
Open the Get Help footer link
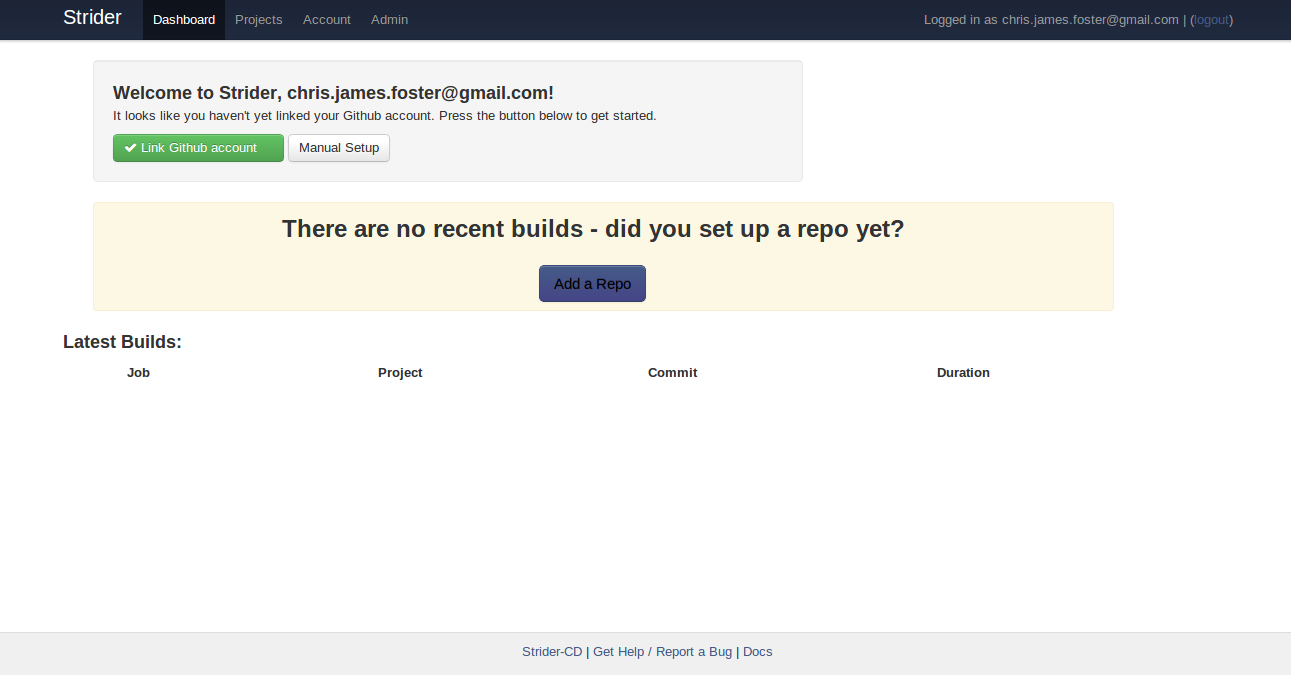(618, 652)
